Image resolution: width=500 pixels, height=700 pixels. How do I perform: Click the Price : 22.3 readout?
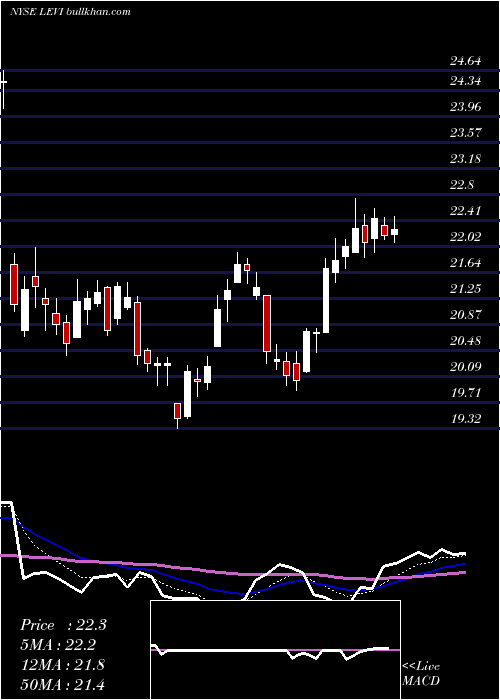63,625
